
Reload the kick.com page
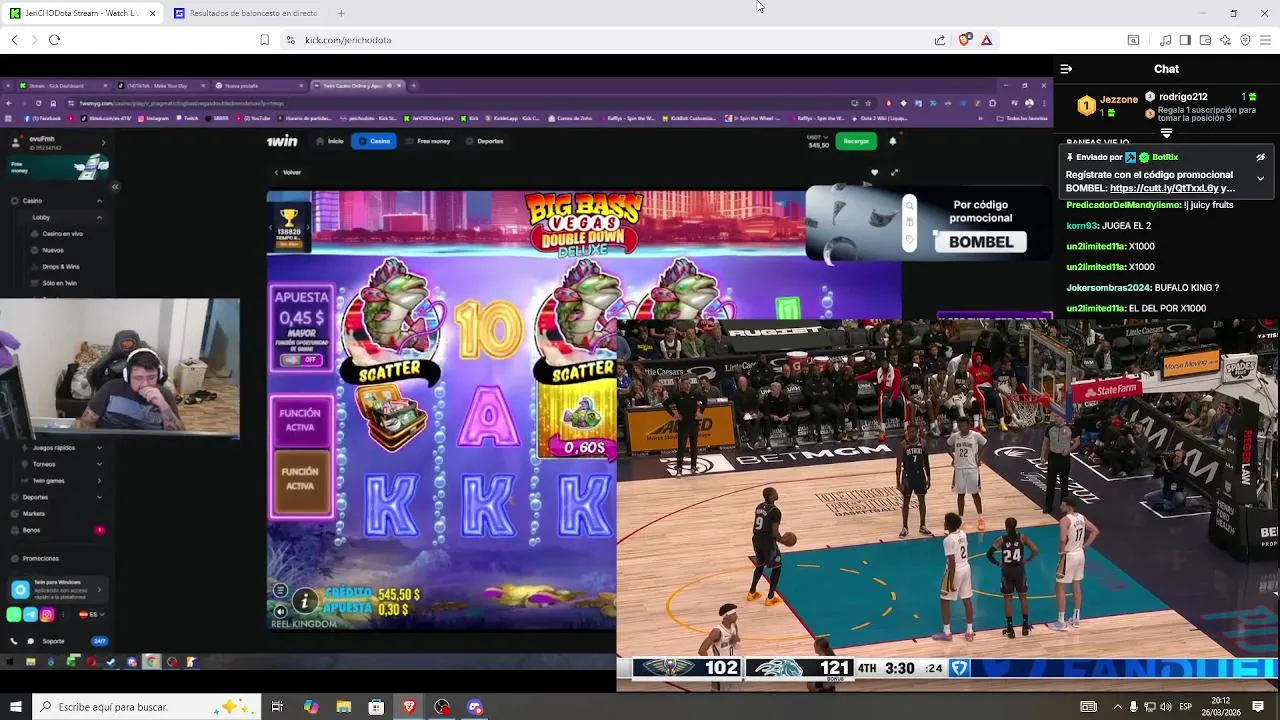pos(54,40)
